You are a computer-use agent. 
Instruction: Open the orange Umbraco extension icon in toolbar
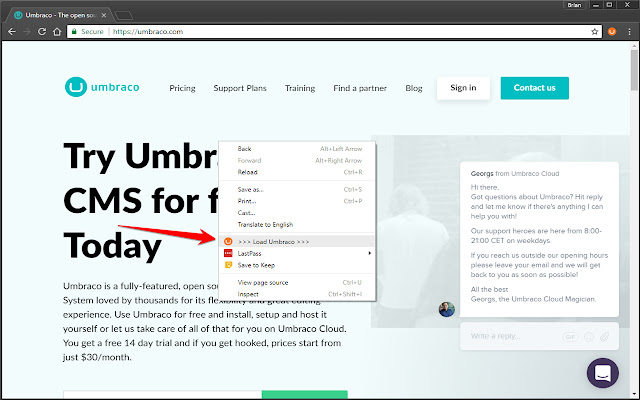(612, 31)
